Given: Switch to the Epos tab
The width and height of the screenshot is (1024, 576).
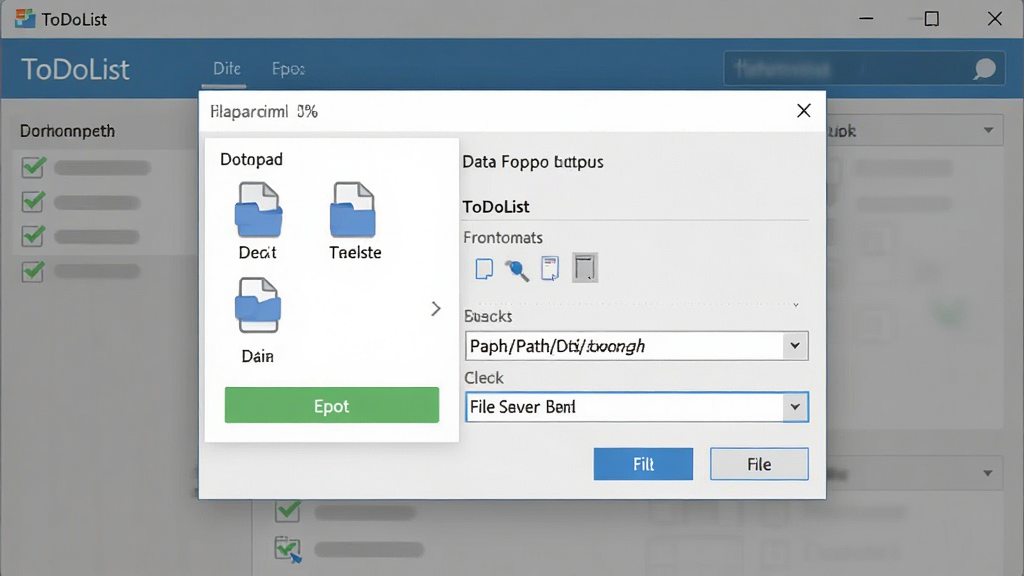Looking at the screenshot, I should pos(288,69).
